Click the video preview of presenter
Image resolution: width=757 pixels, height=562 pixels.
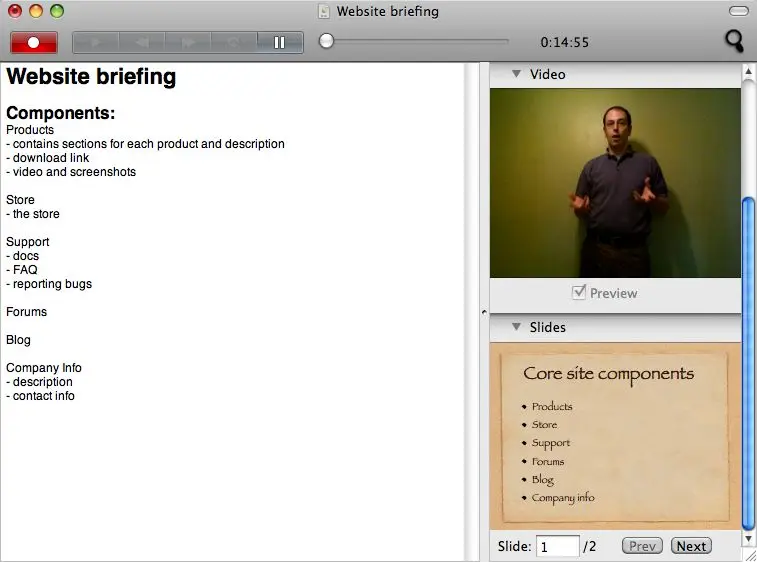(x=615, y=183)
